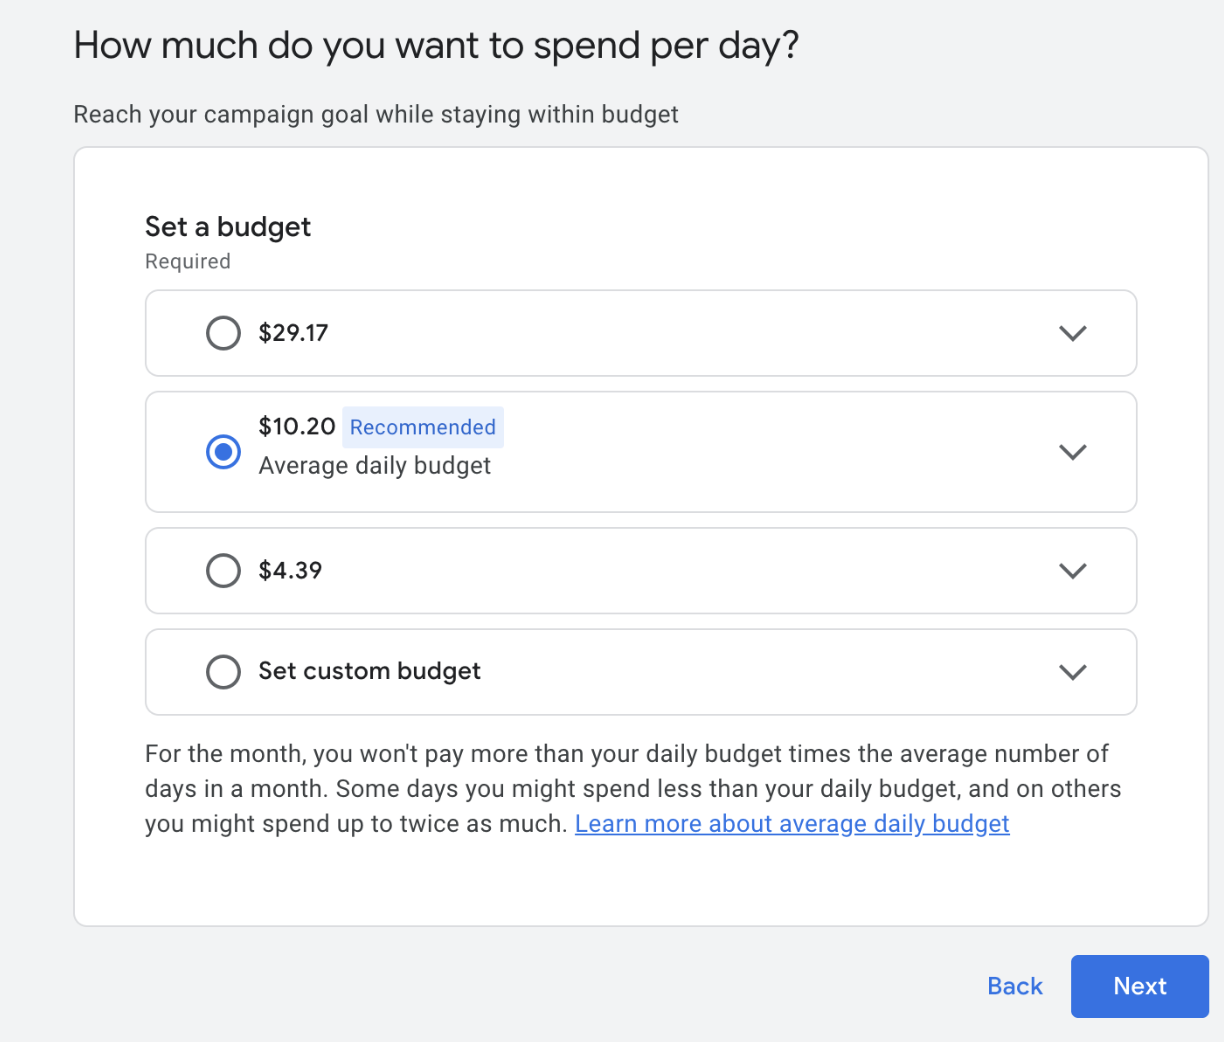Open Learn more about average daily budget
The image size is (1224, 1042).
click(791, 824)
